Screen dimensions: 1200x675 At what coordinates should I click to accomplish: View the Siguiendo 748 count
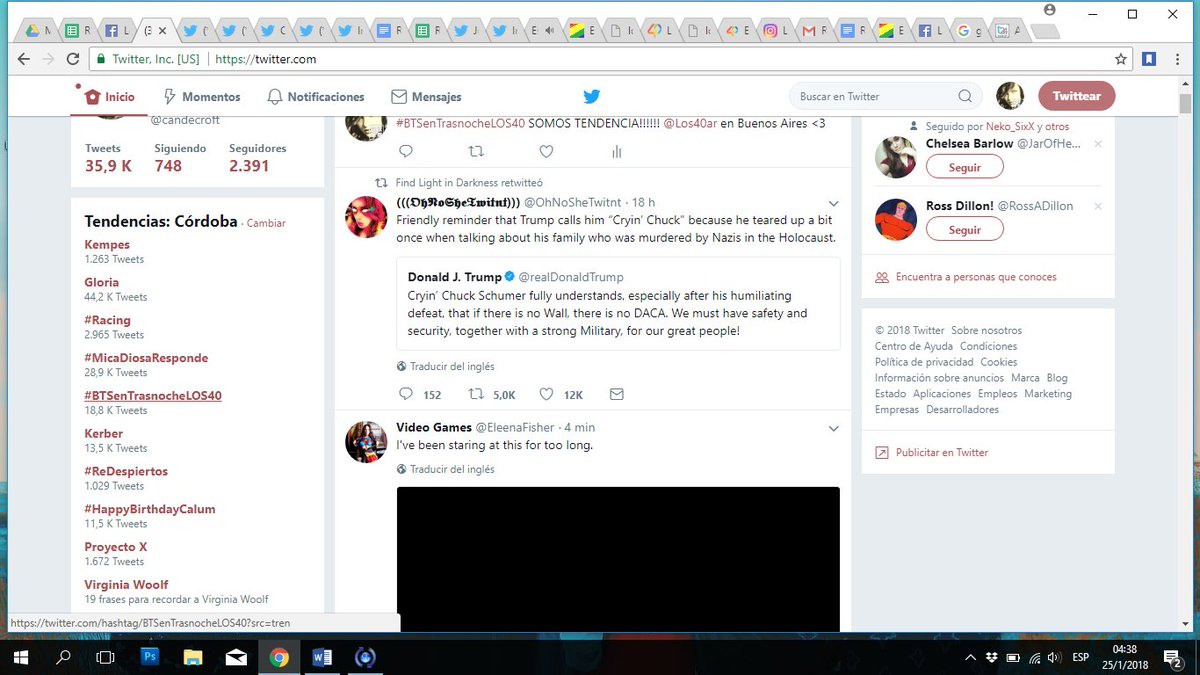[x=180, y=158]
